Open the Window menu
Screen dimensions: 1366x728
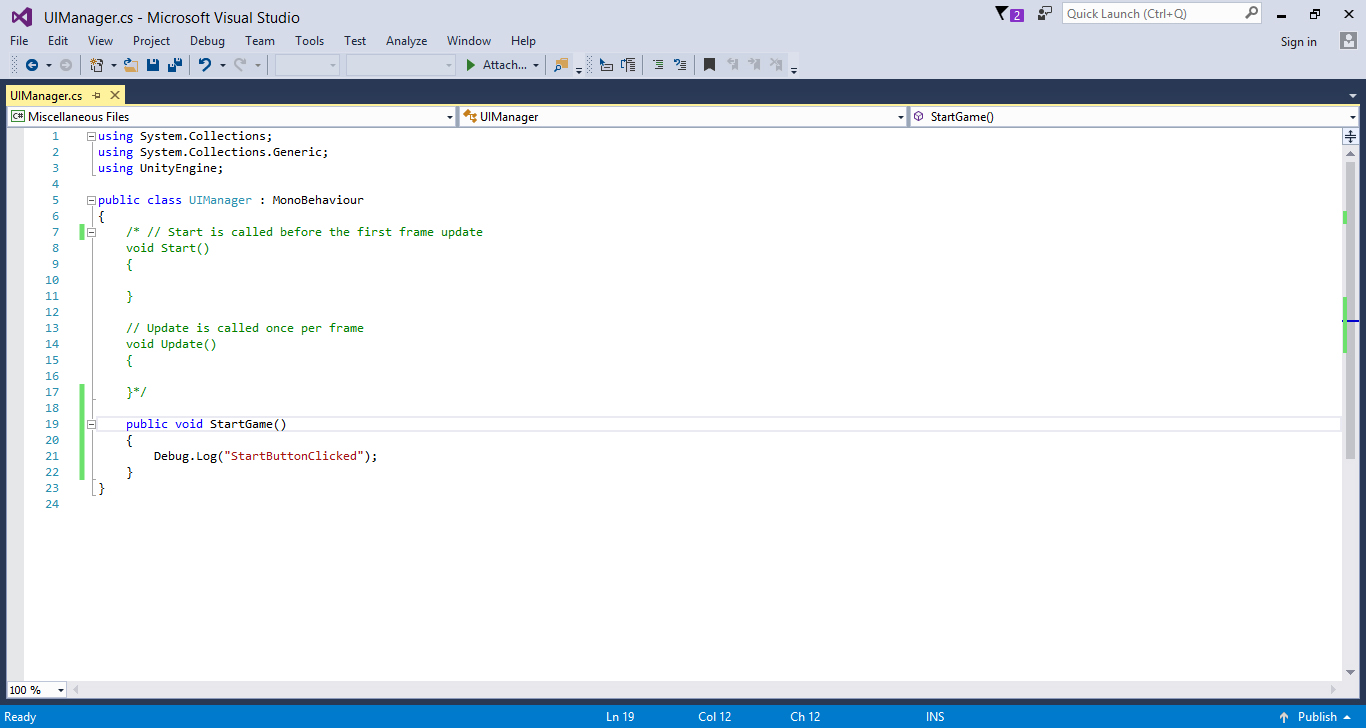[469, 41]
